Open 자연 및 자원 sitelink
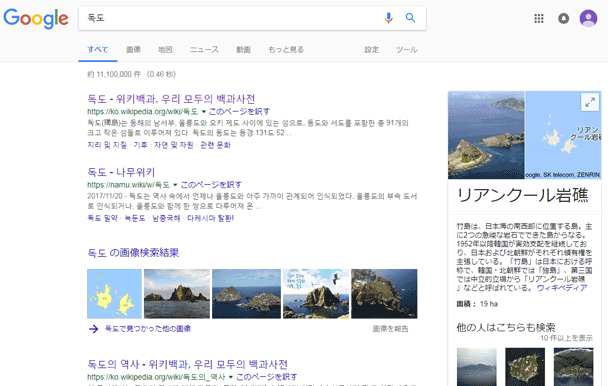608x386 pixels. (x=173, y=145)
